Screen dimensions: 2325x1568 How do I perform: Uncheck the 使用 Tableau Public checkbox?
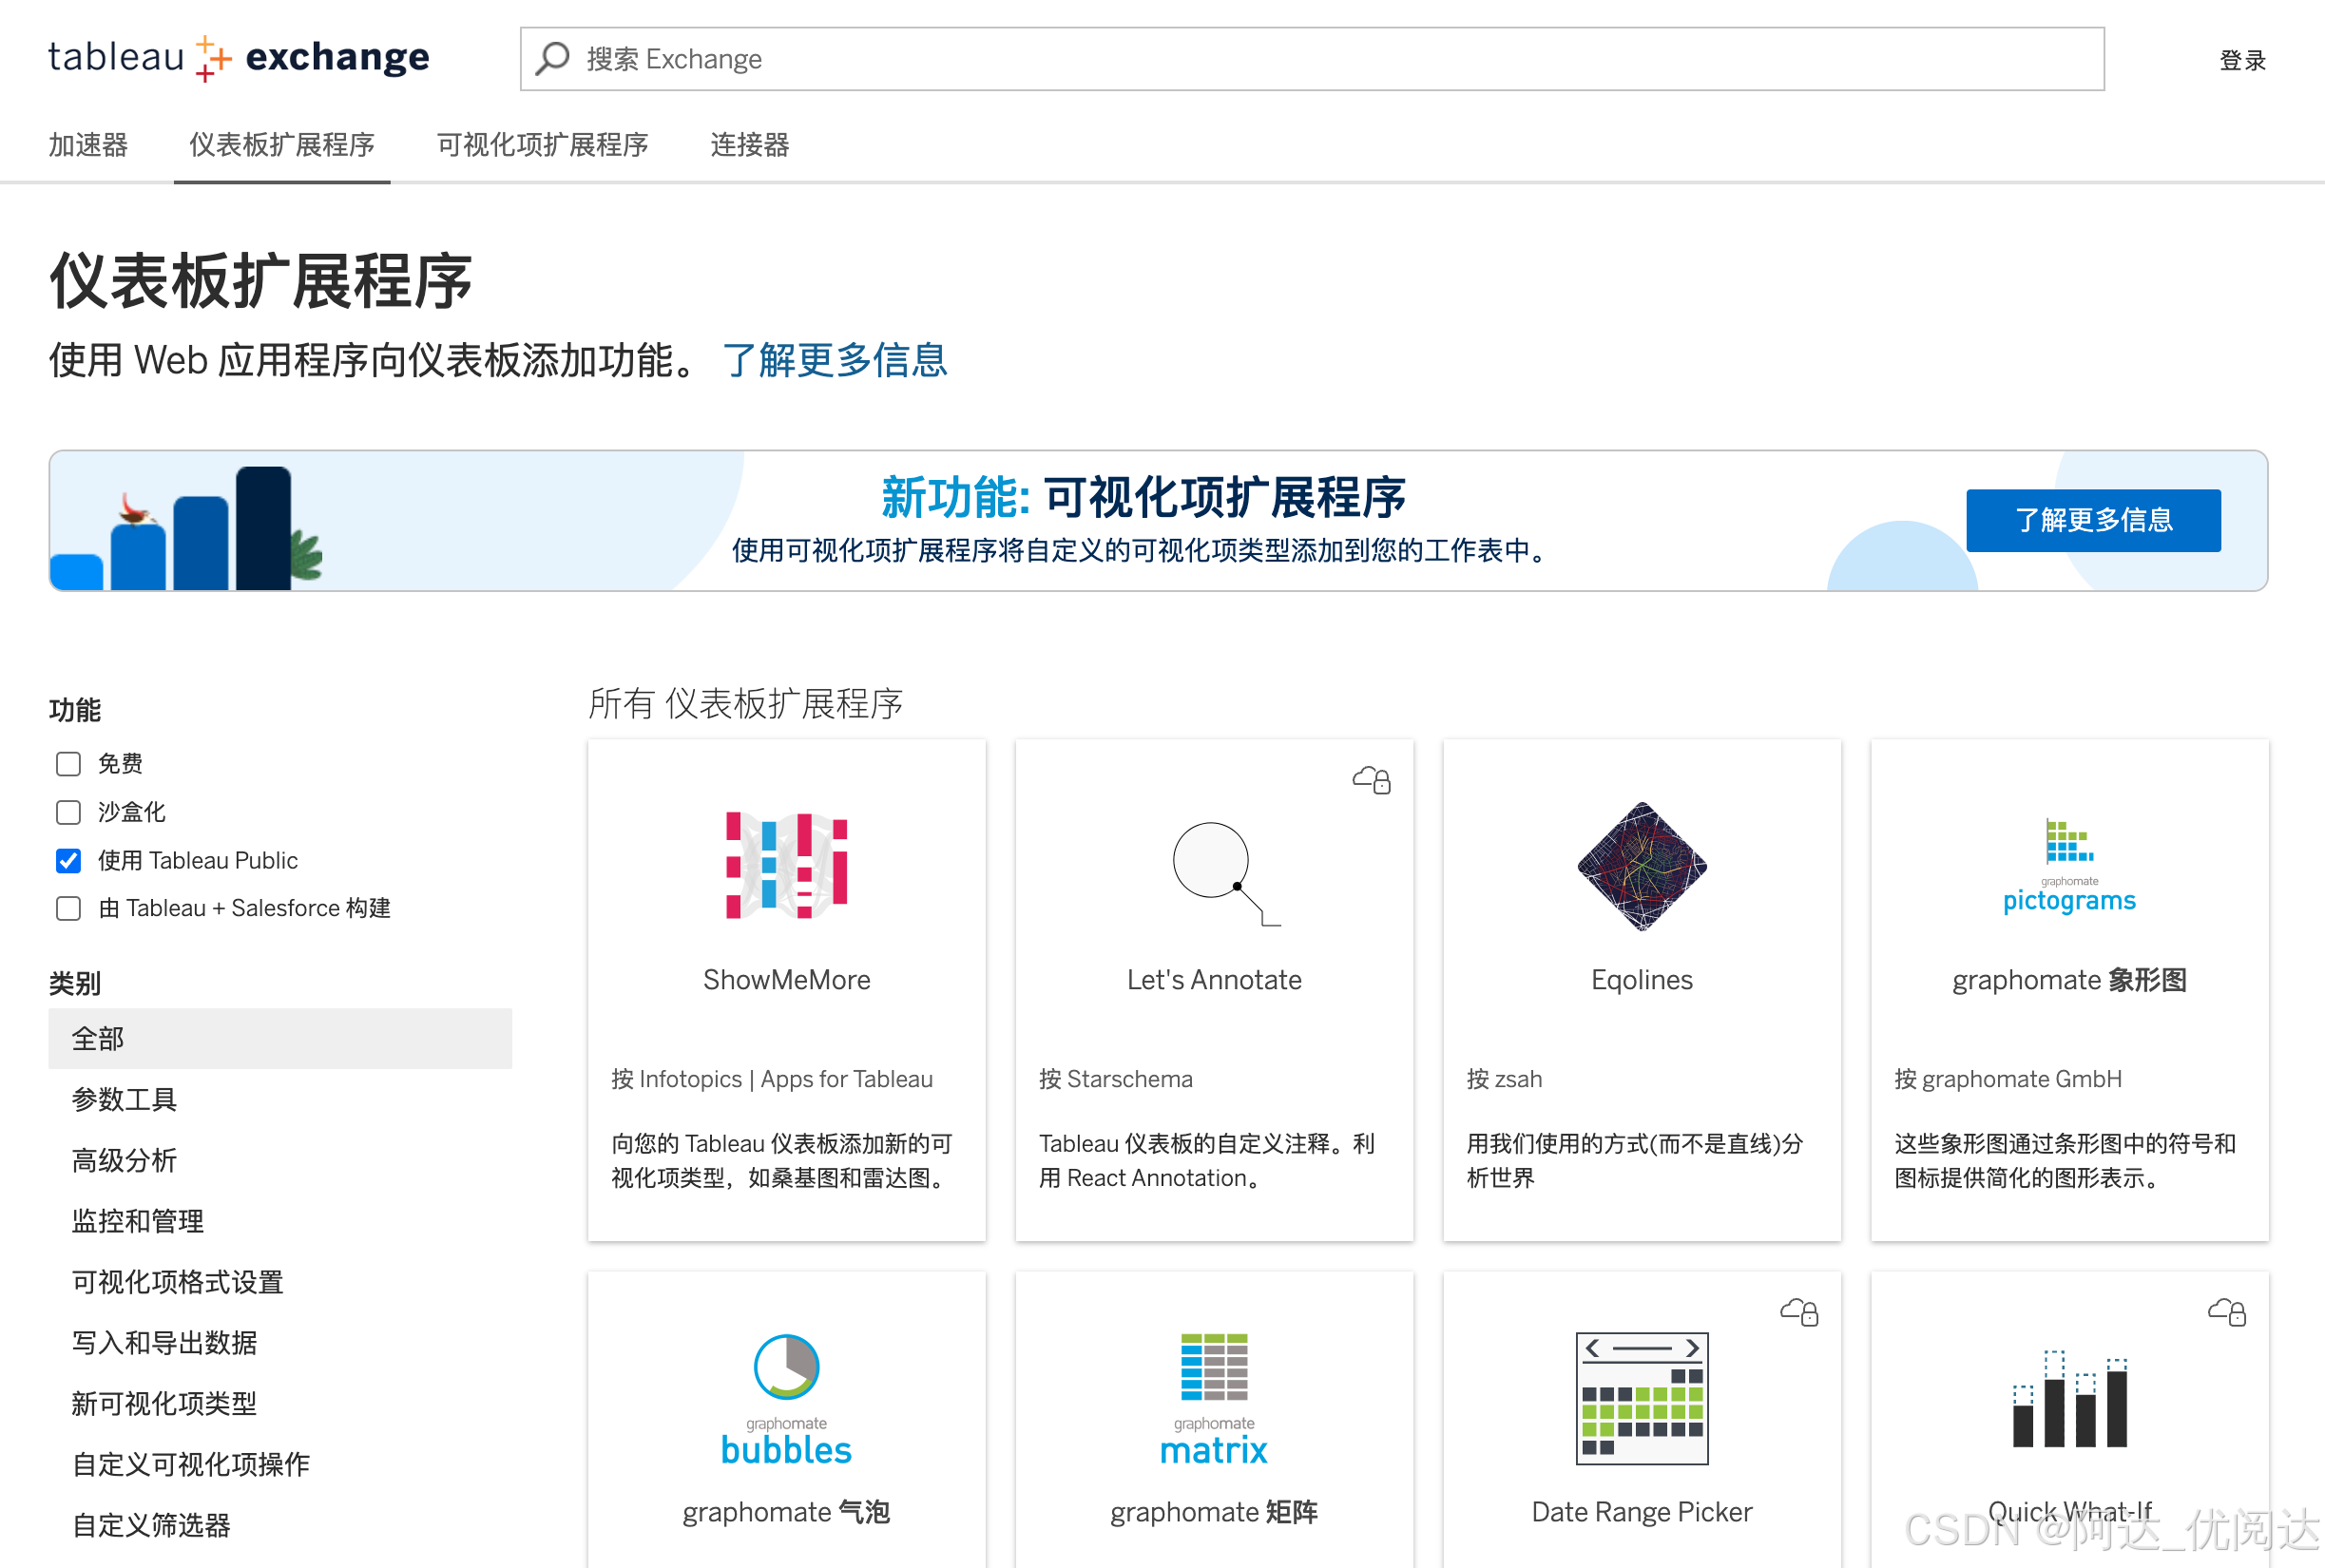coord(68,860)
